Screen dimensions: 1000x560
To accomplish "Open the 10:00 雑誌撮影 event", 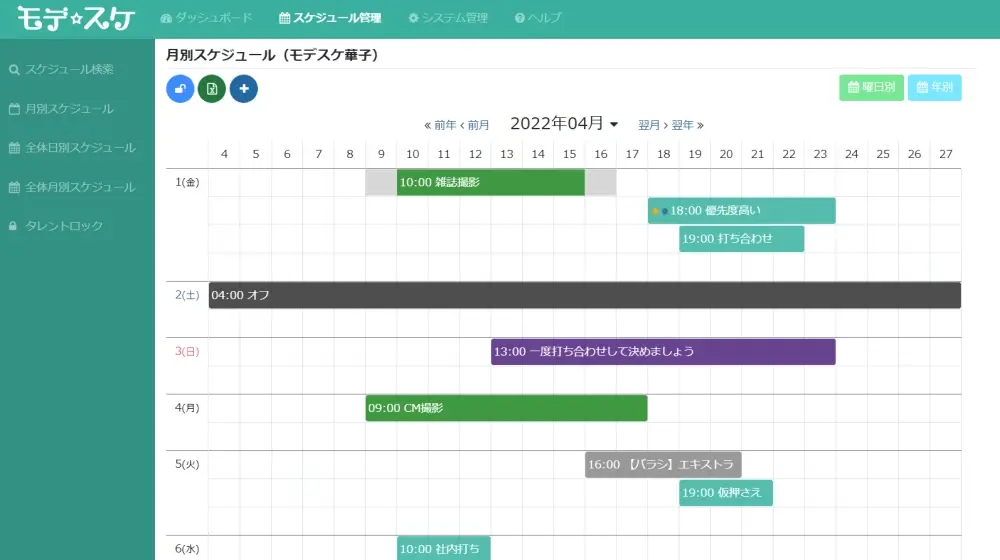I will 490,182.
